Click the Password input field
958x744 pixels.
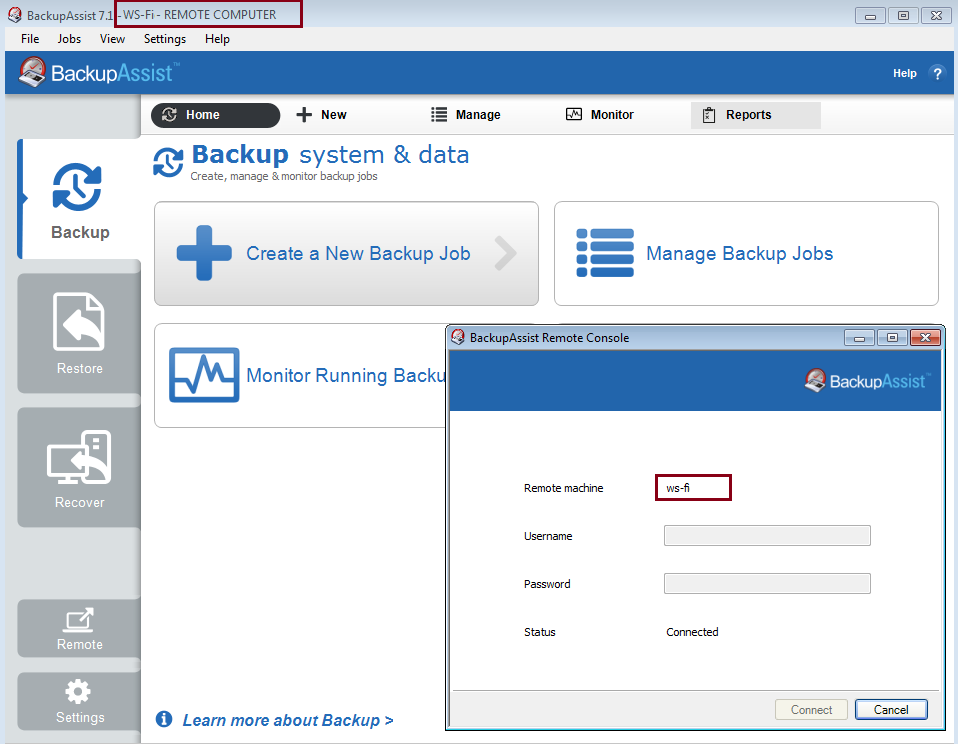767,583
